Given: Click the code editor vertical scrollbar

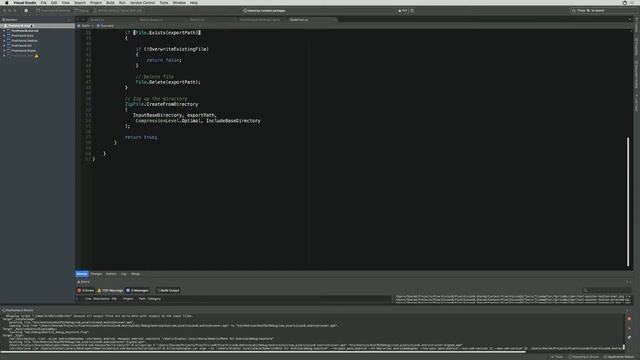Looking at the screenshot, I should click(628, 202).
